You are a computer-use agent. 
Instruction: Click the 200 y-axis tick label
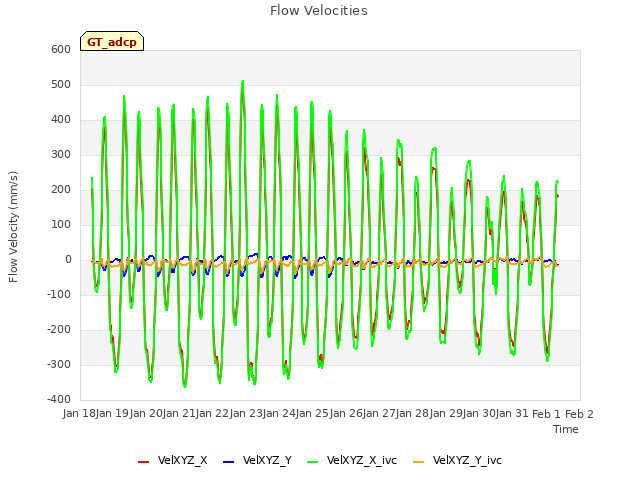(x=61, y=189)
